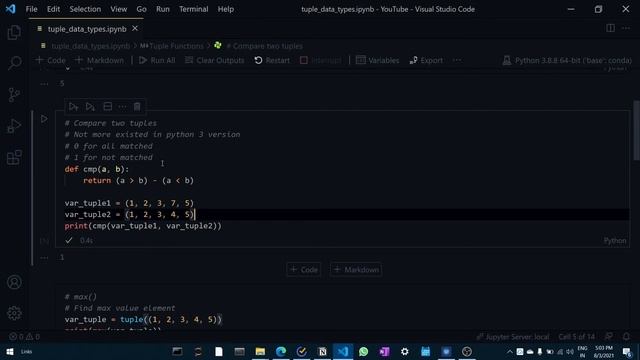Click the Interrupt kernel button
This screenshot has width=640, height=360.
[x=321, y=60]
